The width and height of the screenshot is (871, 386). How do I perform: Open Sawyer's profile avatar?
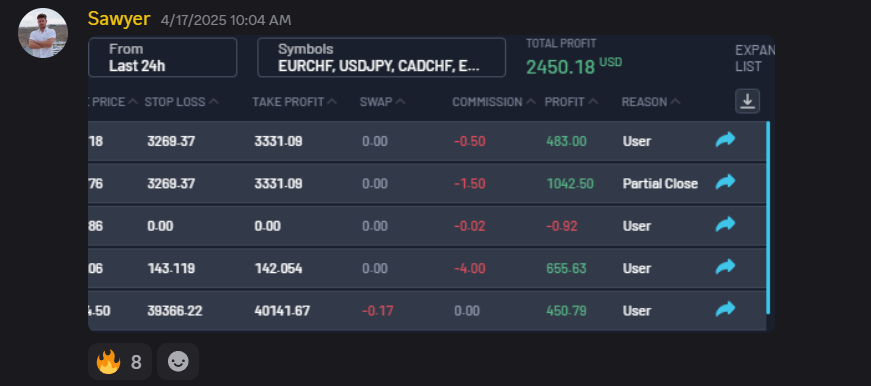43,33
